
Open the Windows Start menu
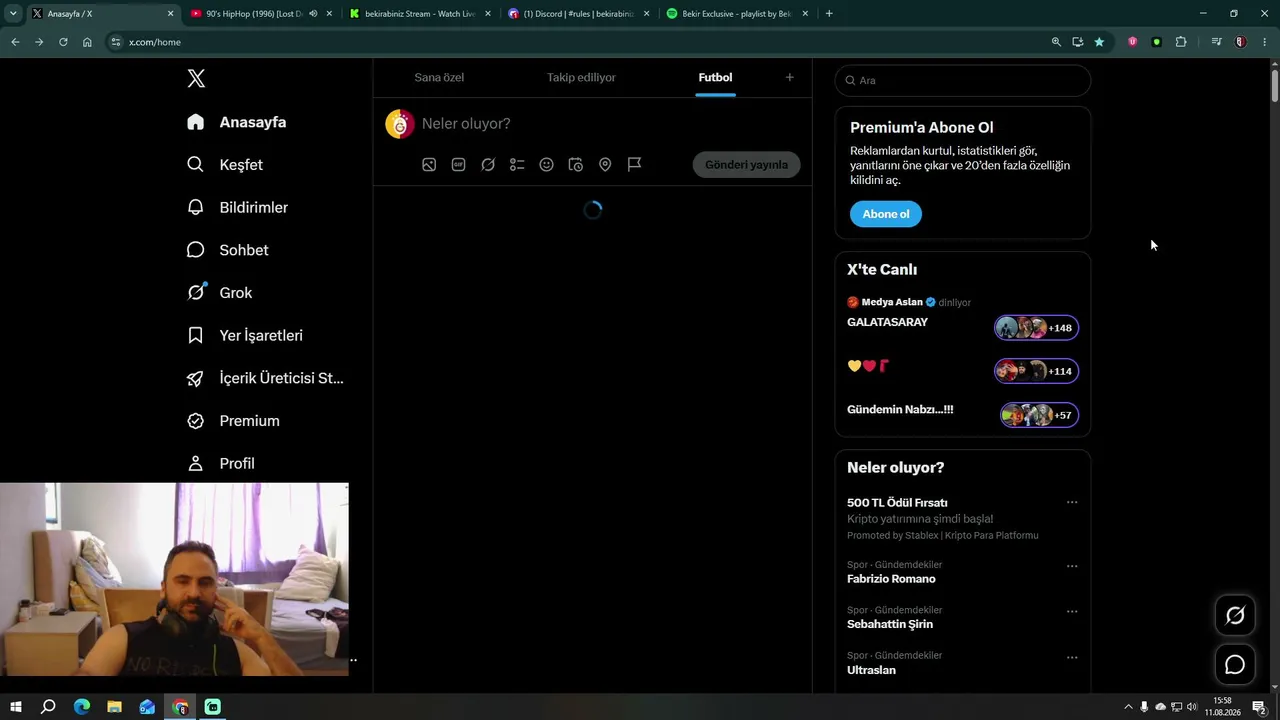(x=16, y=707)
